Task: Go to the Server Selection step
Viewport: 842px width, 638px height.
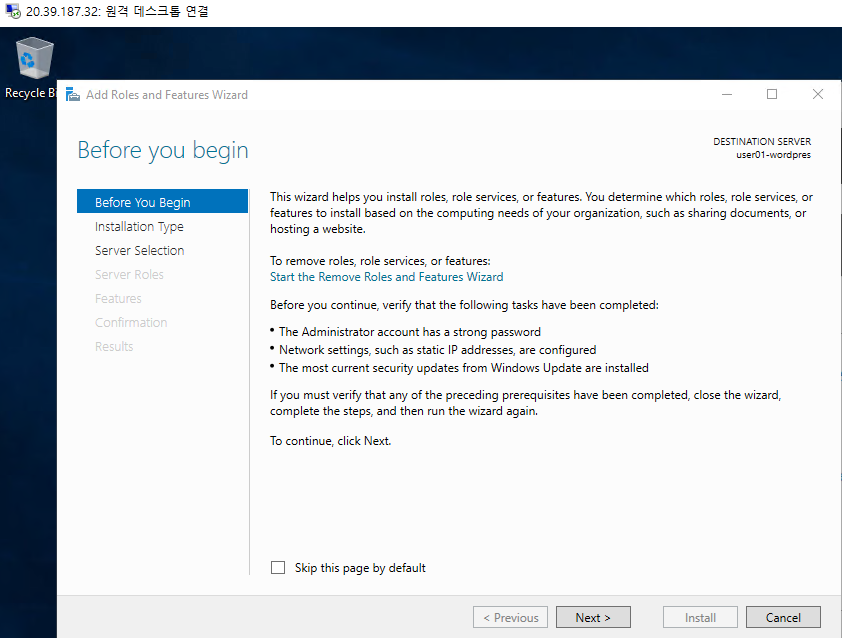Action: tap(140, 251)
